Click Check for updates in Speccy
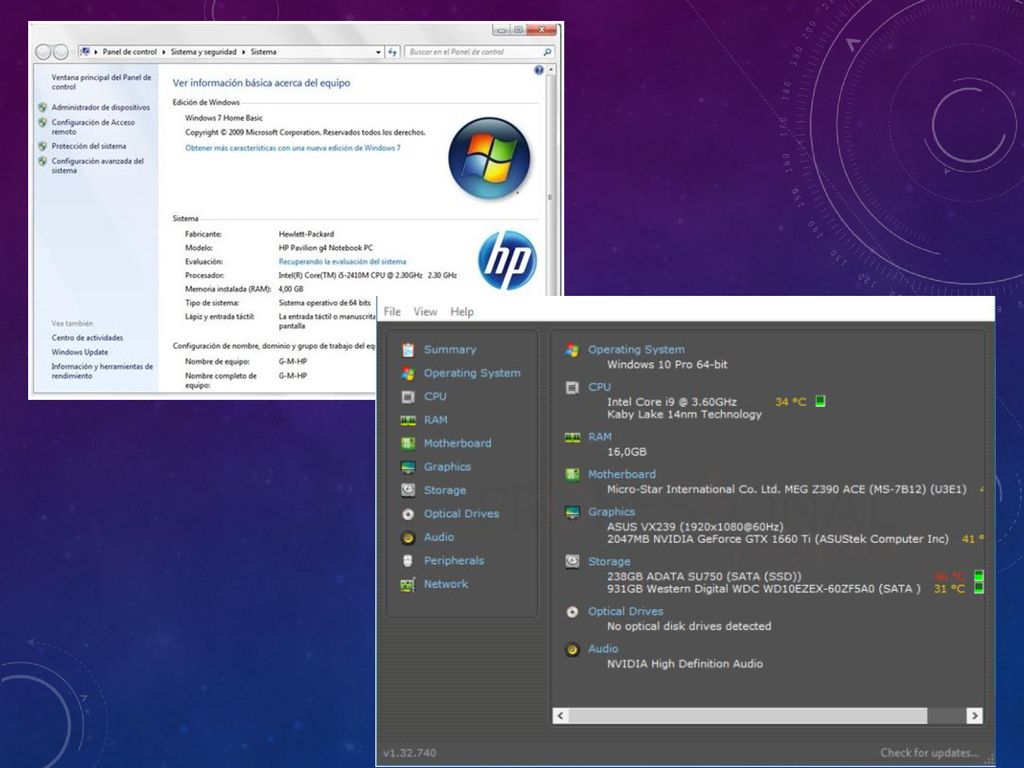The image size is (1024, 768). [x=929, y=753]
